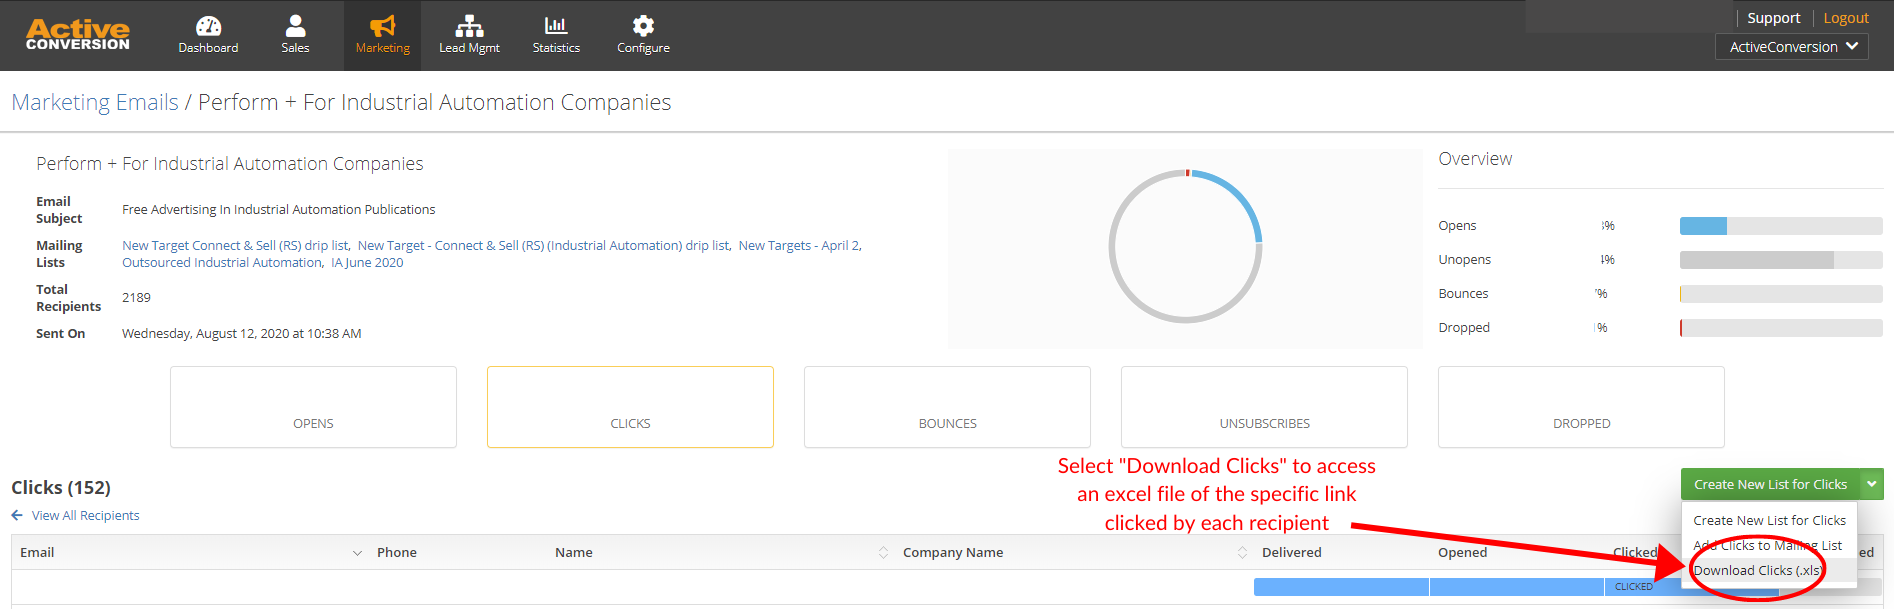The height and width of the screenshot is (609, 1894).
Task: Open the Lead Mgmt hierarchy icon
Action: [469, 26]
